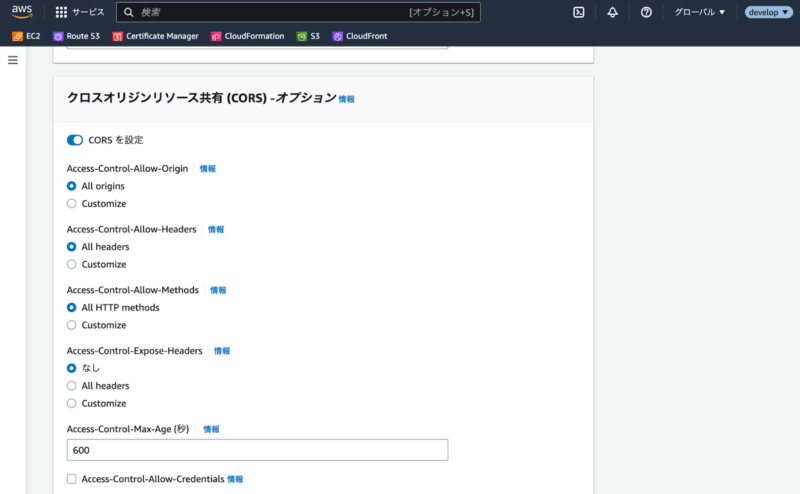Toggle the CORS を設定 switch off
The height and width of the screenshot is (494, 800).
click(x=75, y=140)
